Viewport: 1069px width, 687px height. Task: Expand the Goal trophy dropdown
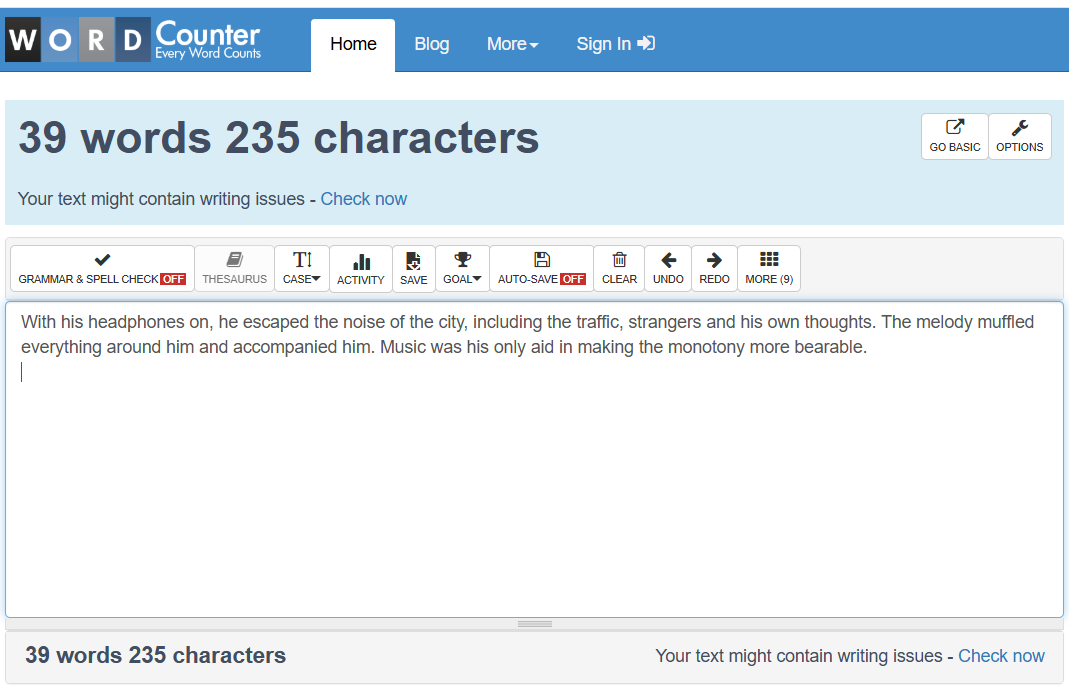tap(462, 269)
